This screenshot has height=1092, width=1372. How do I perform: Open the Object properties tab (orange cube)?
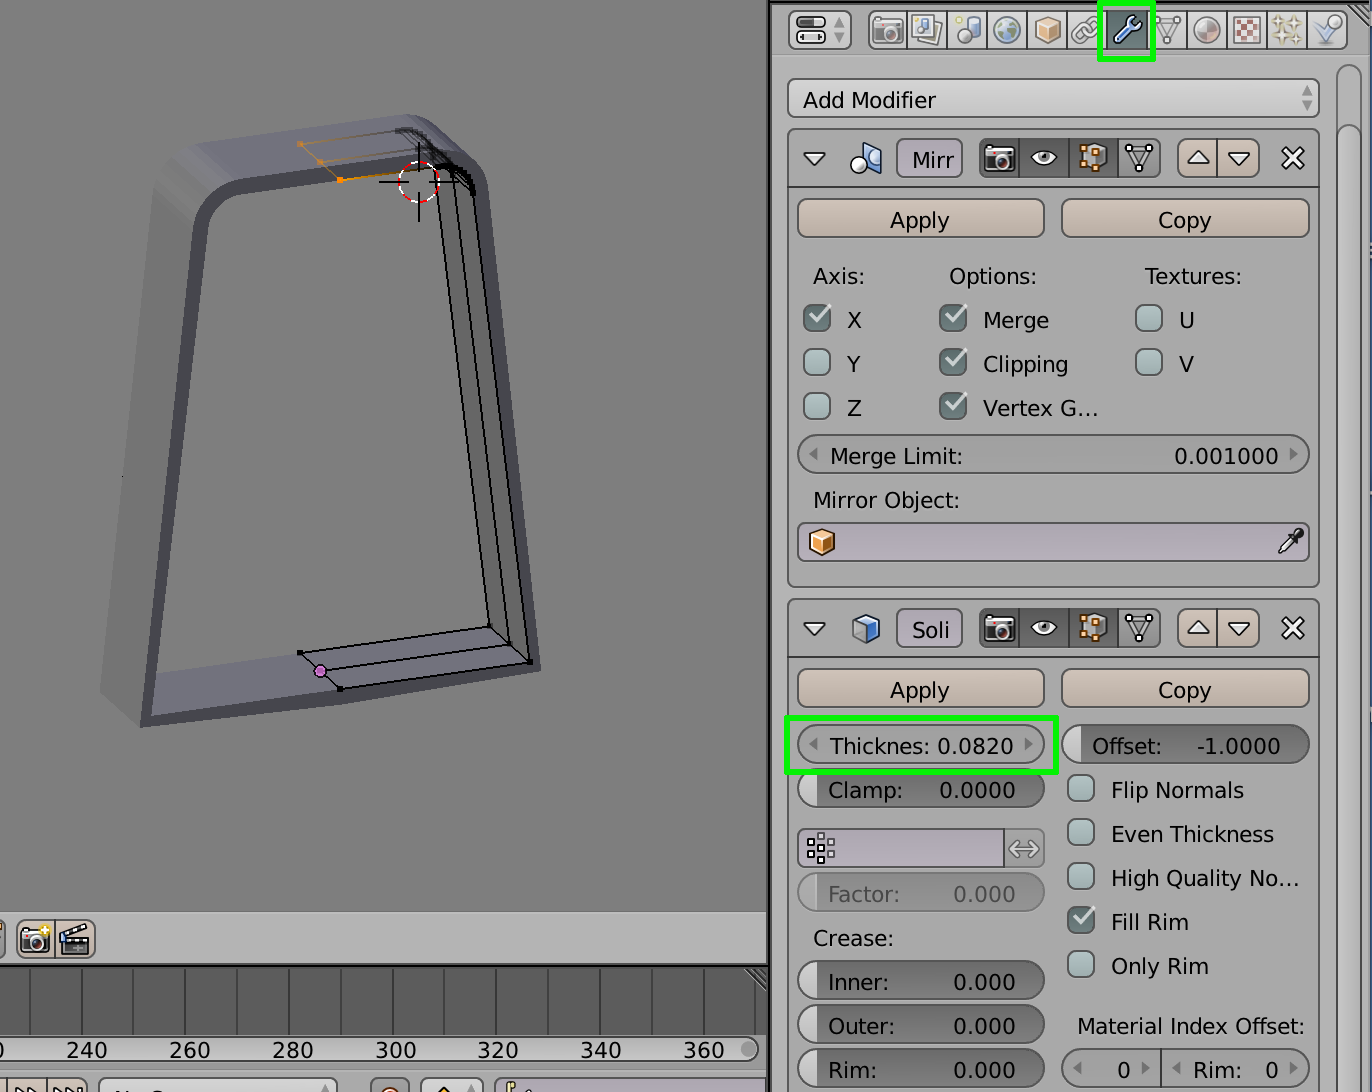click(x=1047, y=30)
